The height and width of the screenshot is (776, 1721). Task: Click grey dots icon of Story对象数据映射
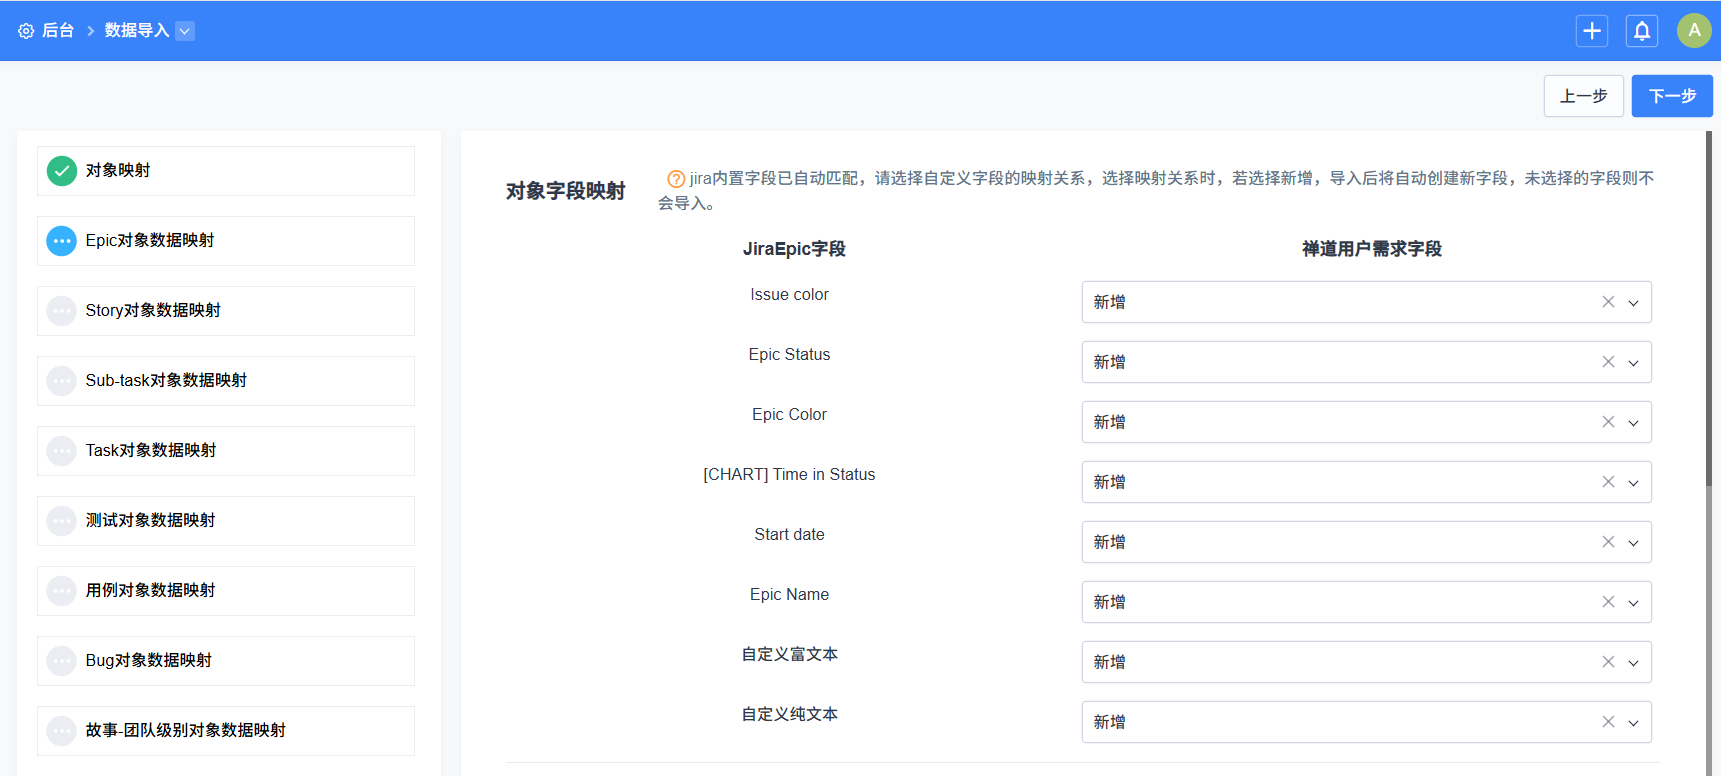coord(62,311)
